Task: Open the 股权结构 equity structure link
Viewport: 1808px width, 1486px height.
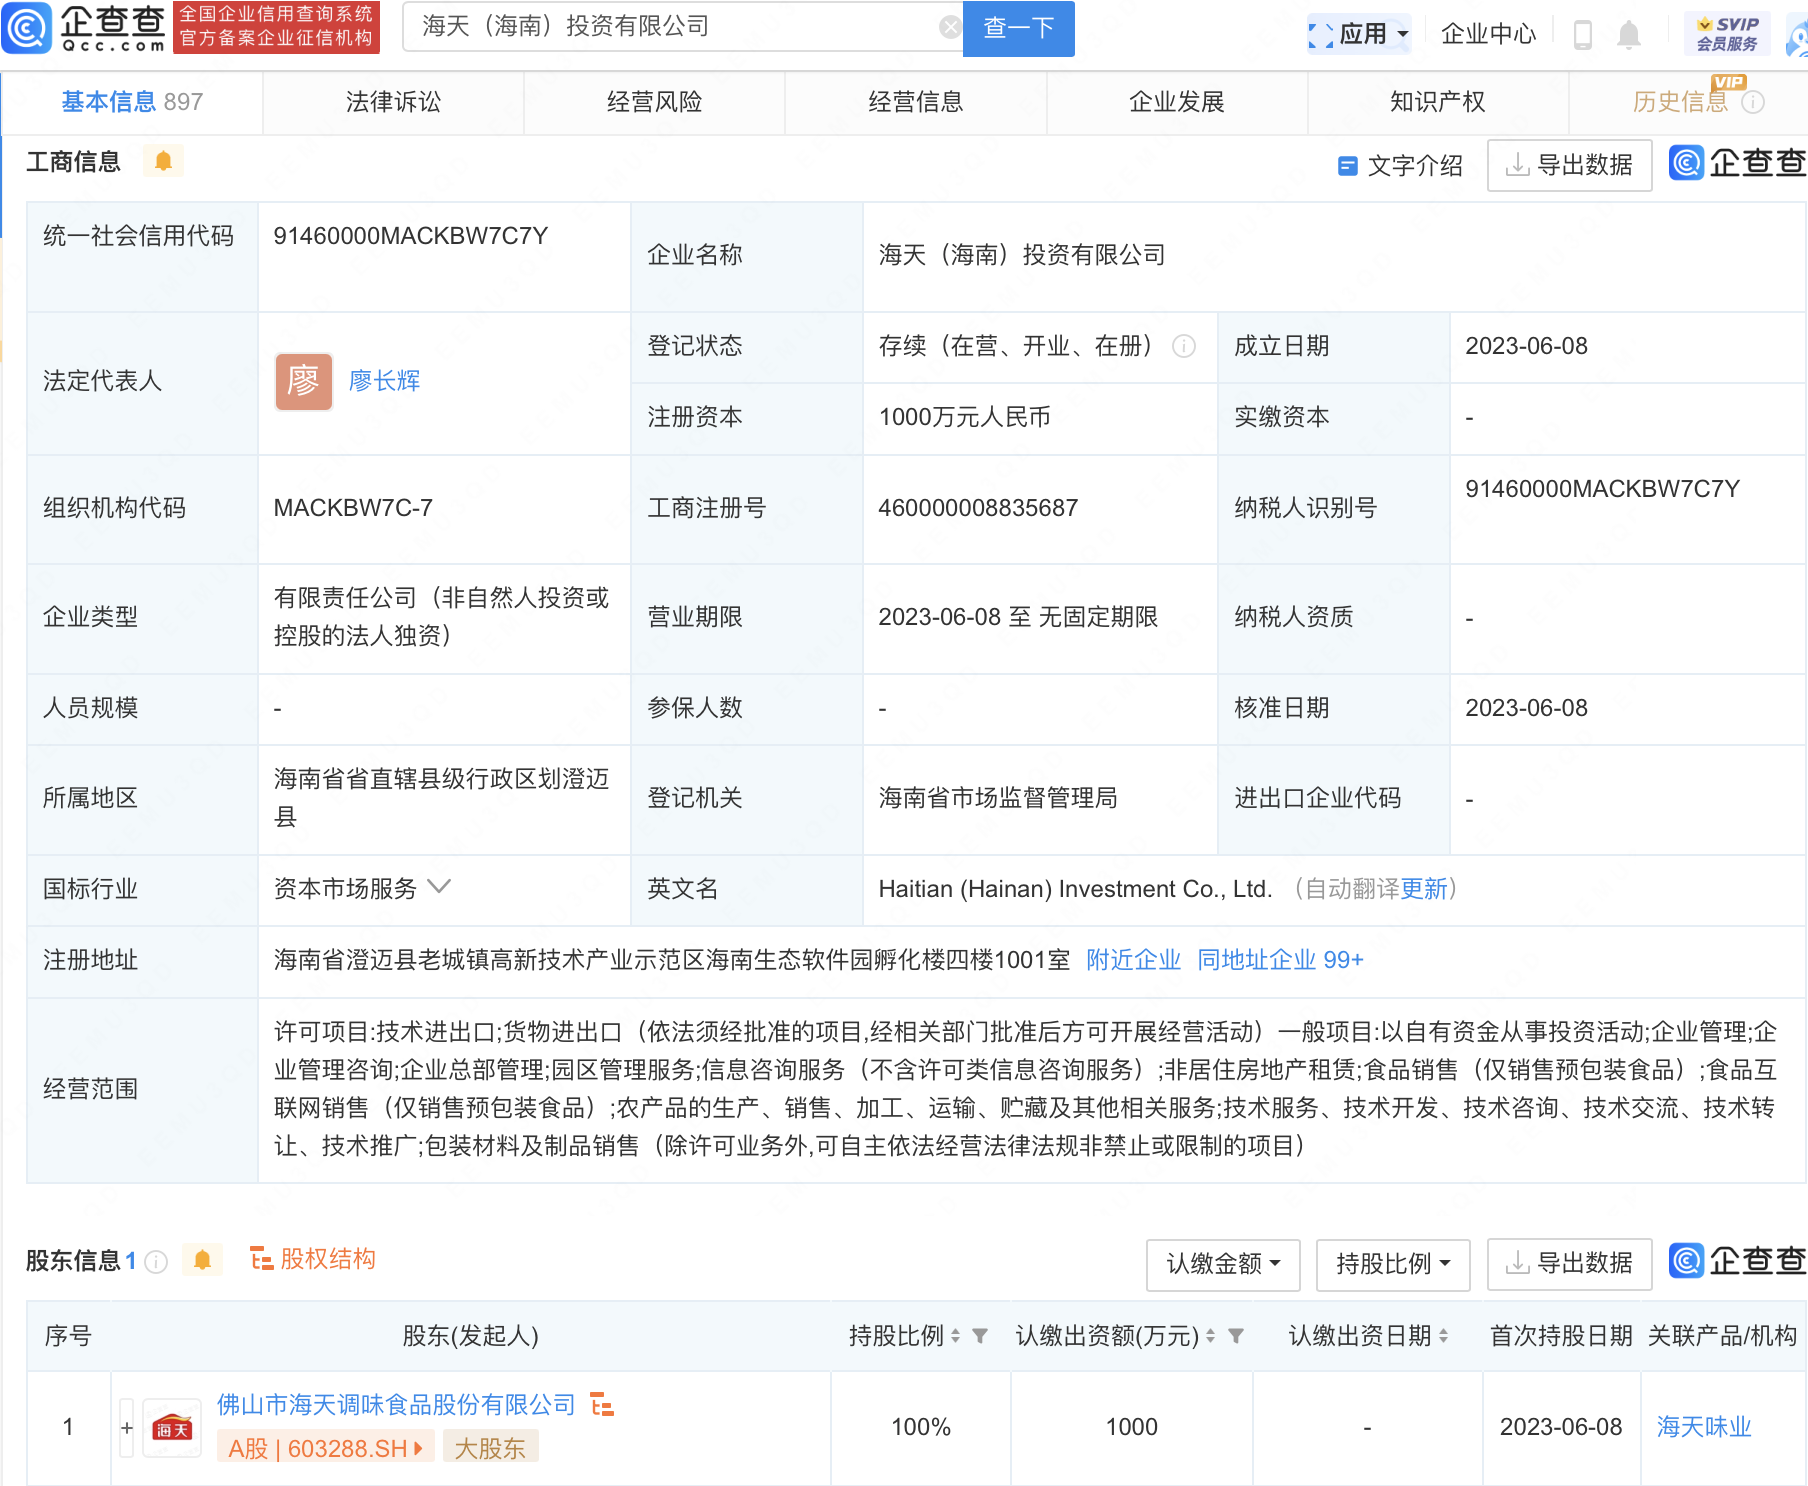Action: coord(312,1259)
